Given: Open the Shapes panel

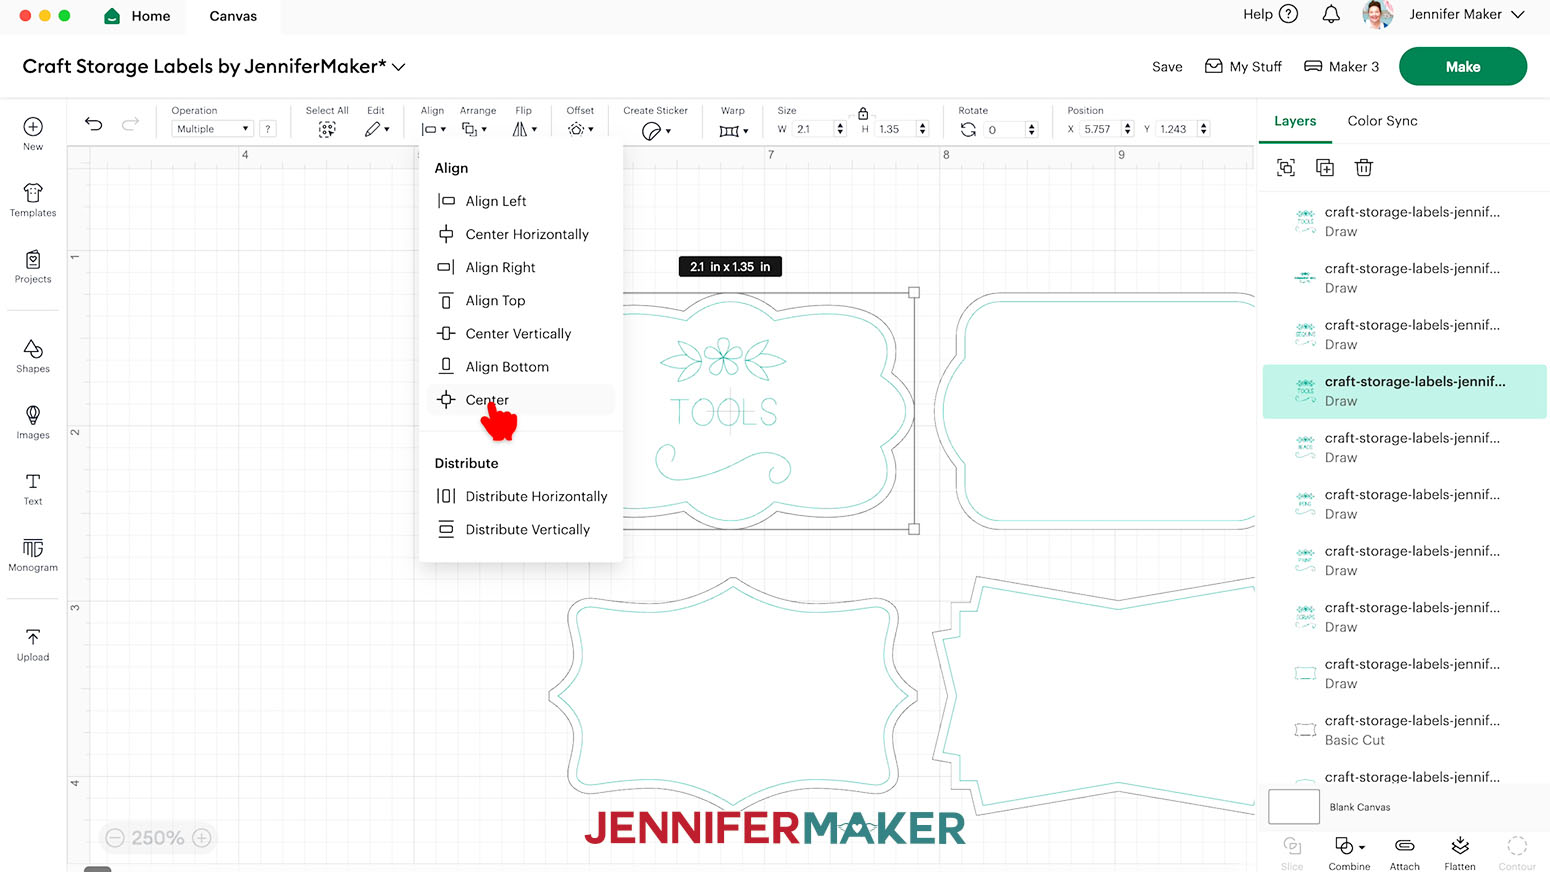Looking at the screenshot, I should [33, 356].
